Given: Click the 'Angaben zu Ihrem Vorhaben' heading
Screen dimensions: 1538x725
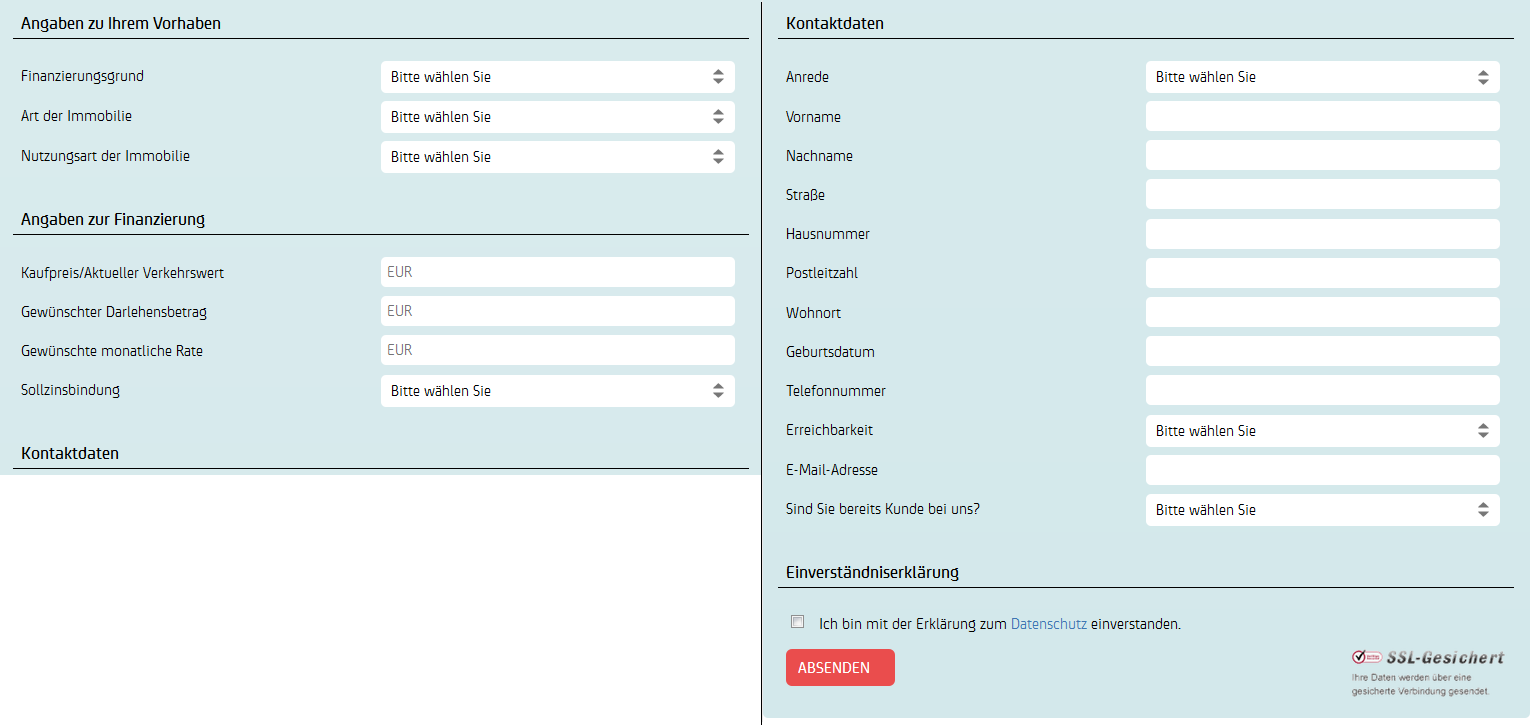Looking at the screenshot, I should [121, 23].
